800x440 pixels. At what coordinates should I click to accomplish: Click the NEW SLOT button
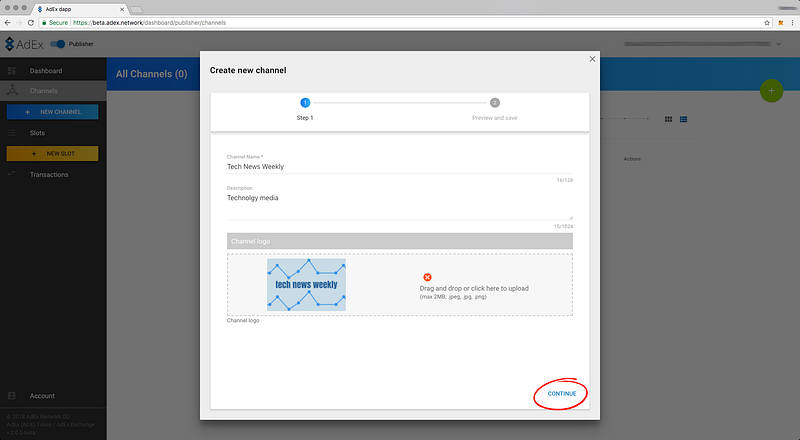(53, 154)
